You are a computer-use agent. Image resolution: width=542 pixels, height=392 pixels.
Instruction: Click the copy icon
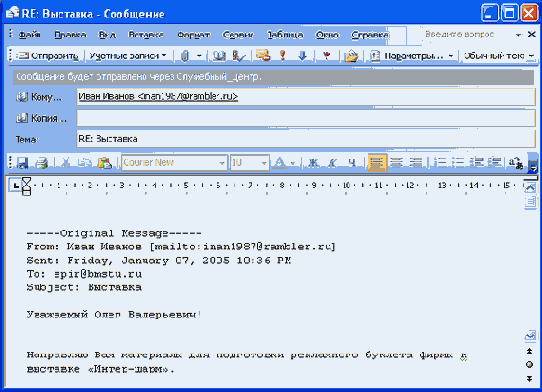coord(84,162)
